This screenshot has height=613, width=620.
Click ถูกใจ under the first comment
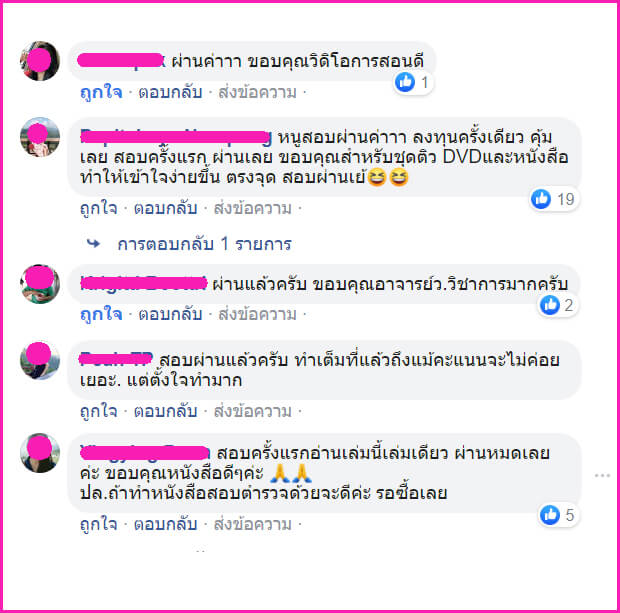pos(101,93)
